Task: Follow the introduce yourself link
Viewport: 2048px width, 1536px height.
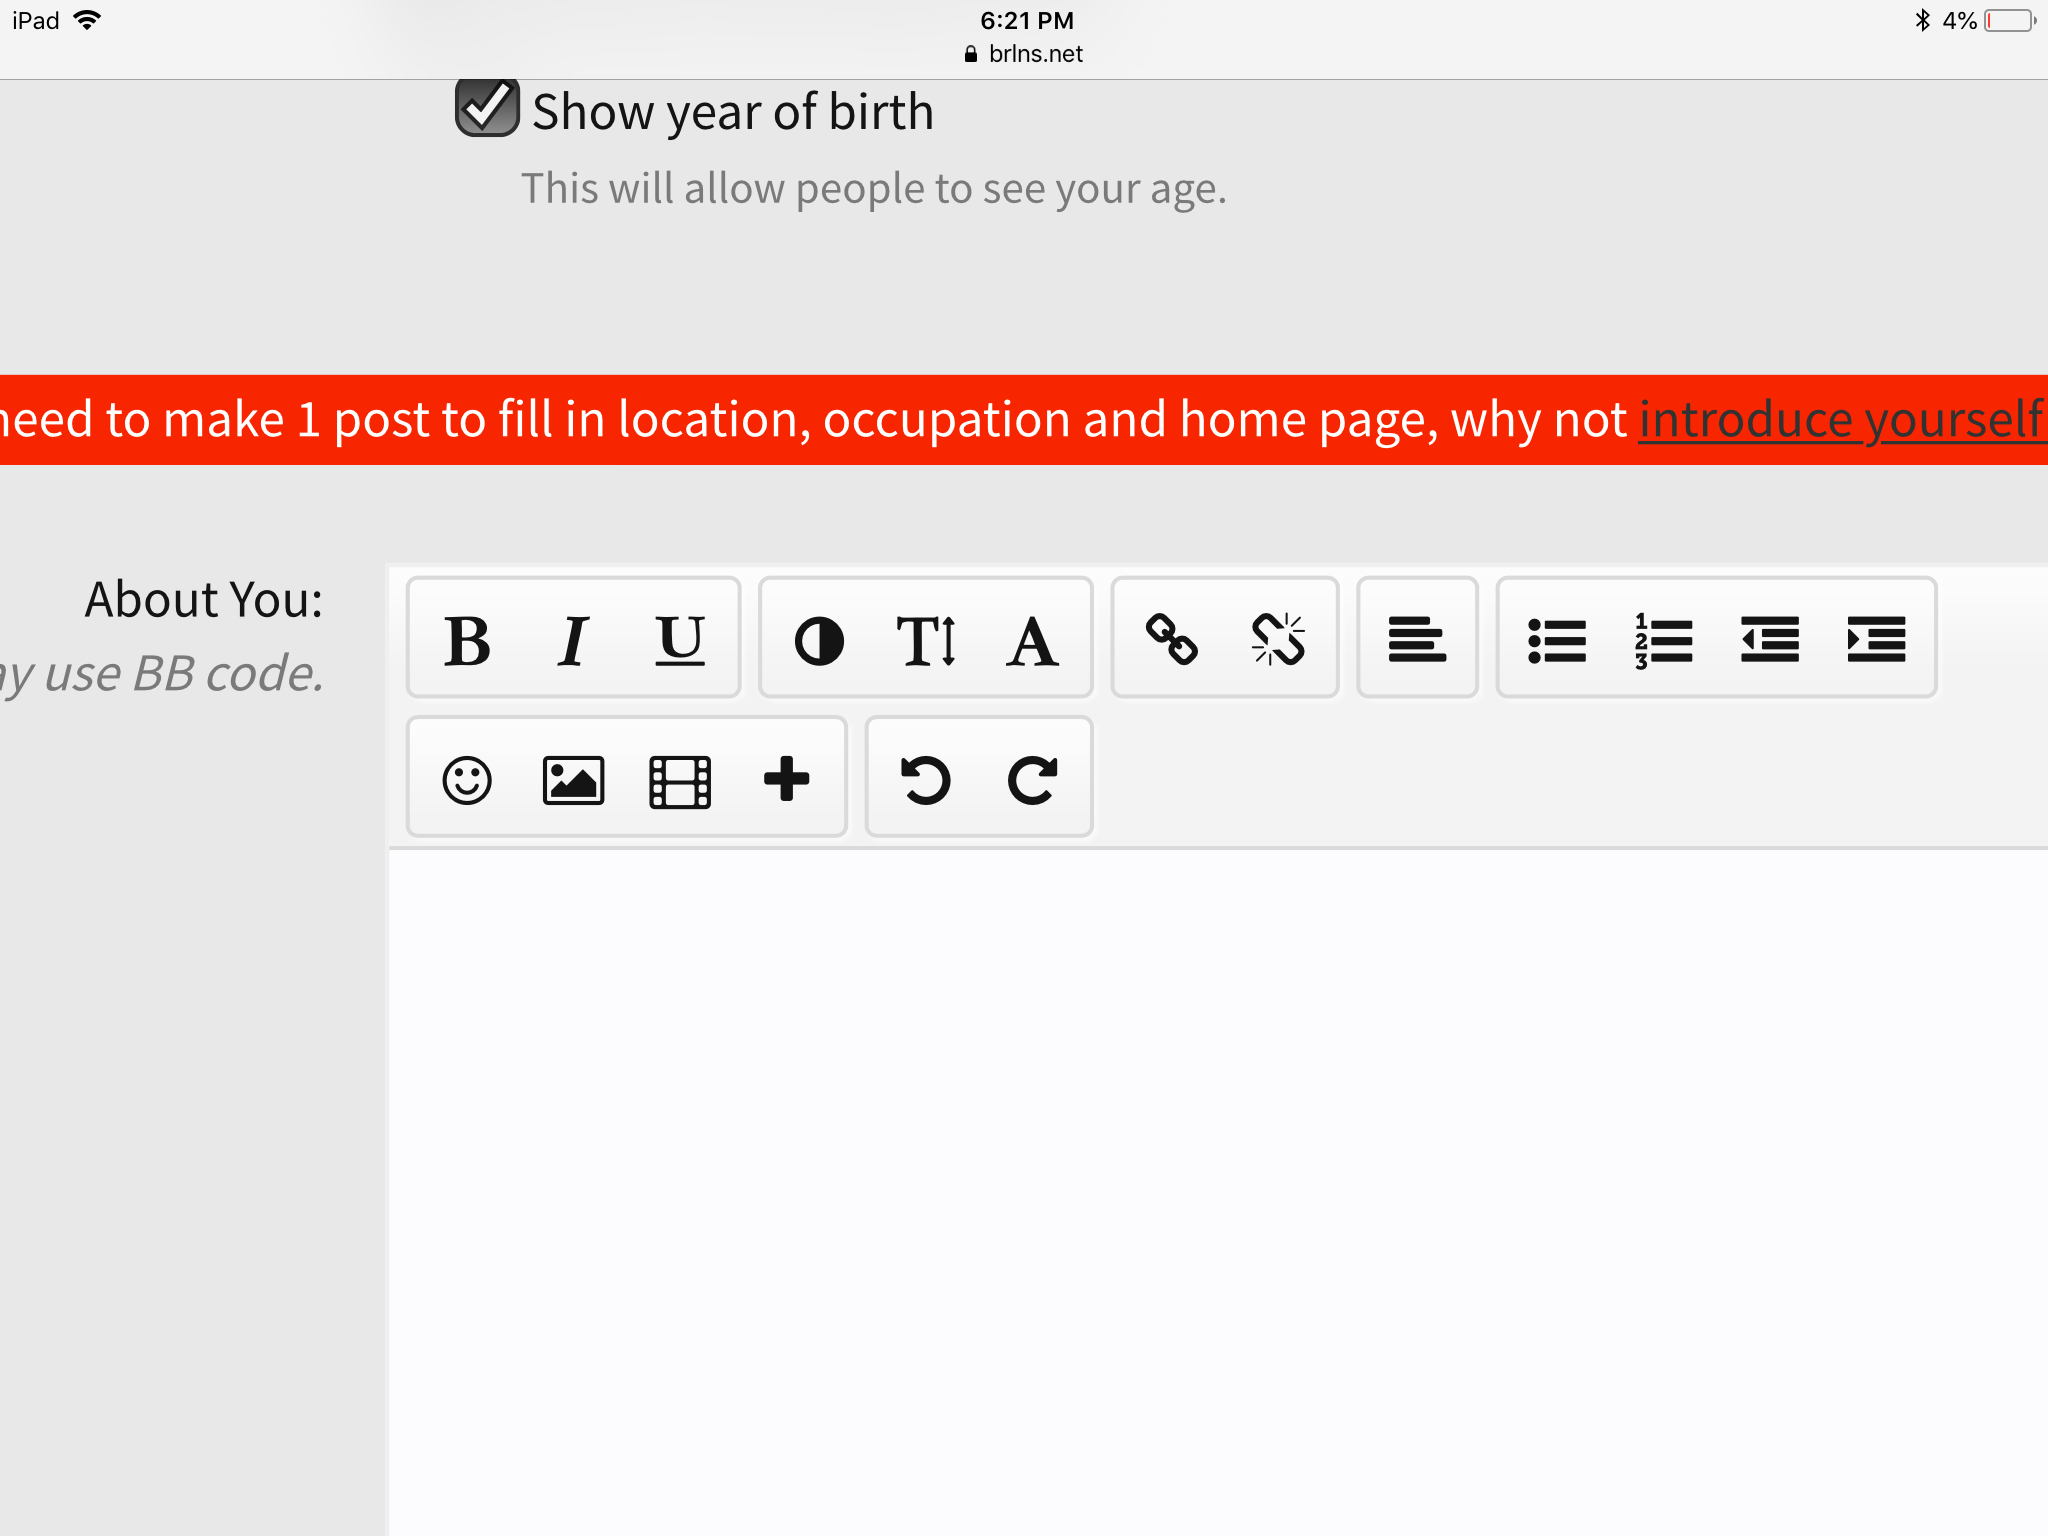Action: tap(1843, 419)
